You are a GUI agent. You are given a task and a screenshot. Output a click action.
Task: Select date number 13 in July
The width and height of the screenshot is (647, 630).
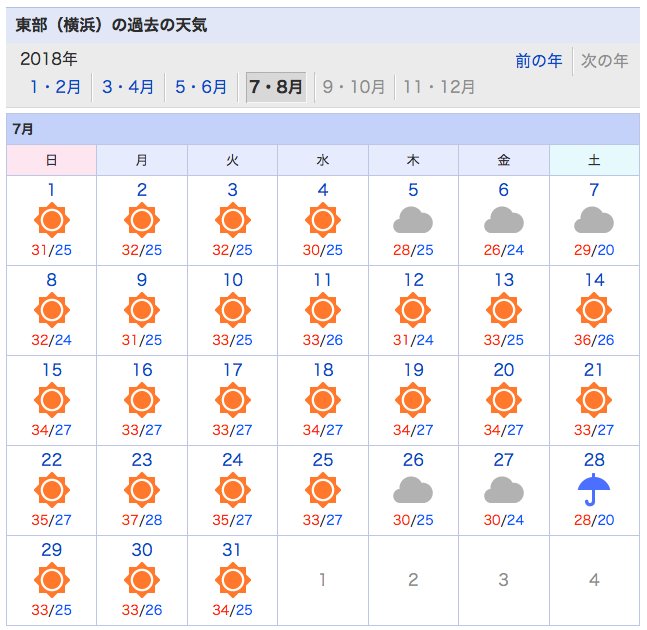pos(504,280)
